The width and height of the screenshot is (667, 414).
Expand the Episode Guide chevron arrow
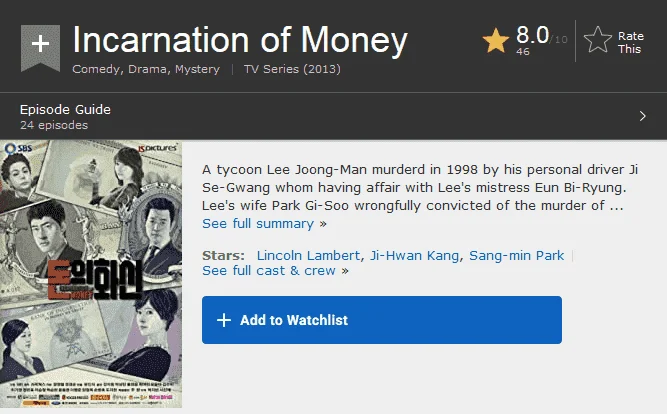642,116
